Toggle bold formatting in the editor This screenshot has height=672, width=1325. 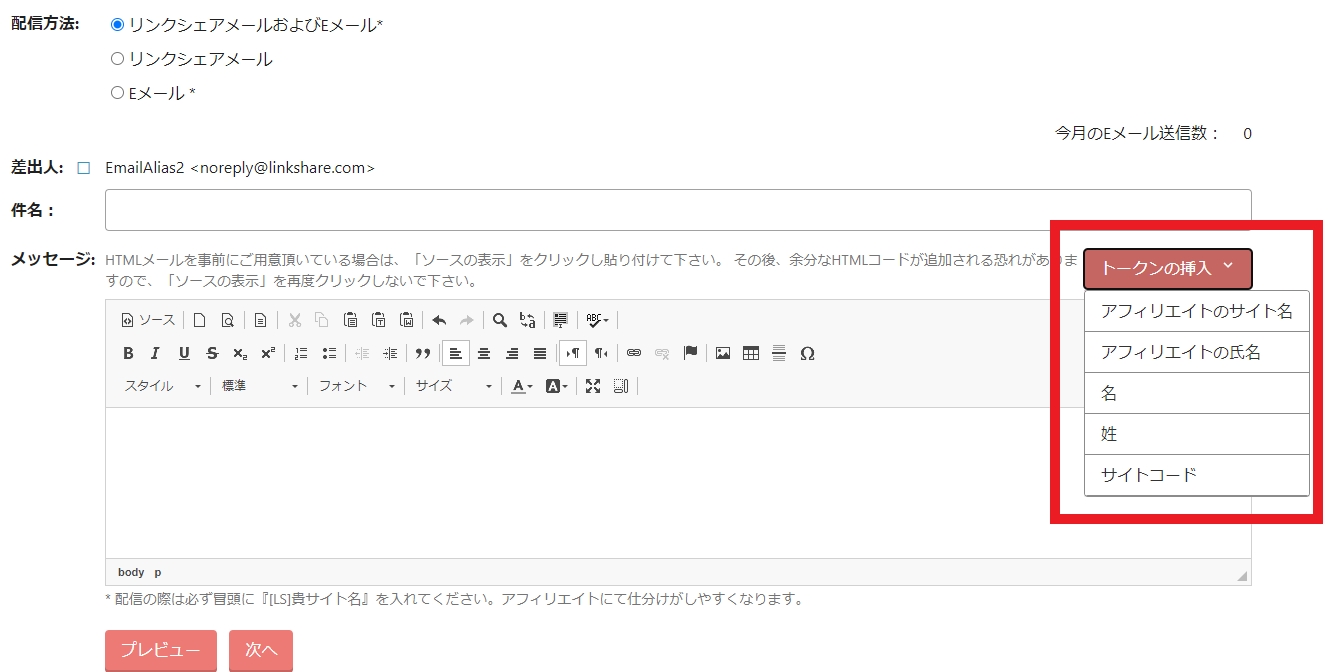(x=128, y=353)
